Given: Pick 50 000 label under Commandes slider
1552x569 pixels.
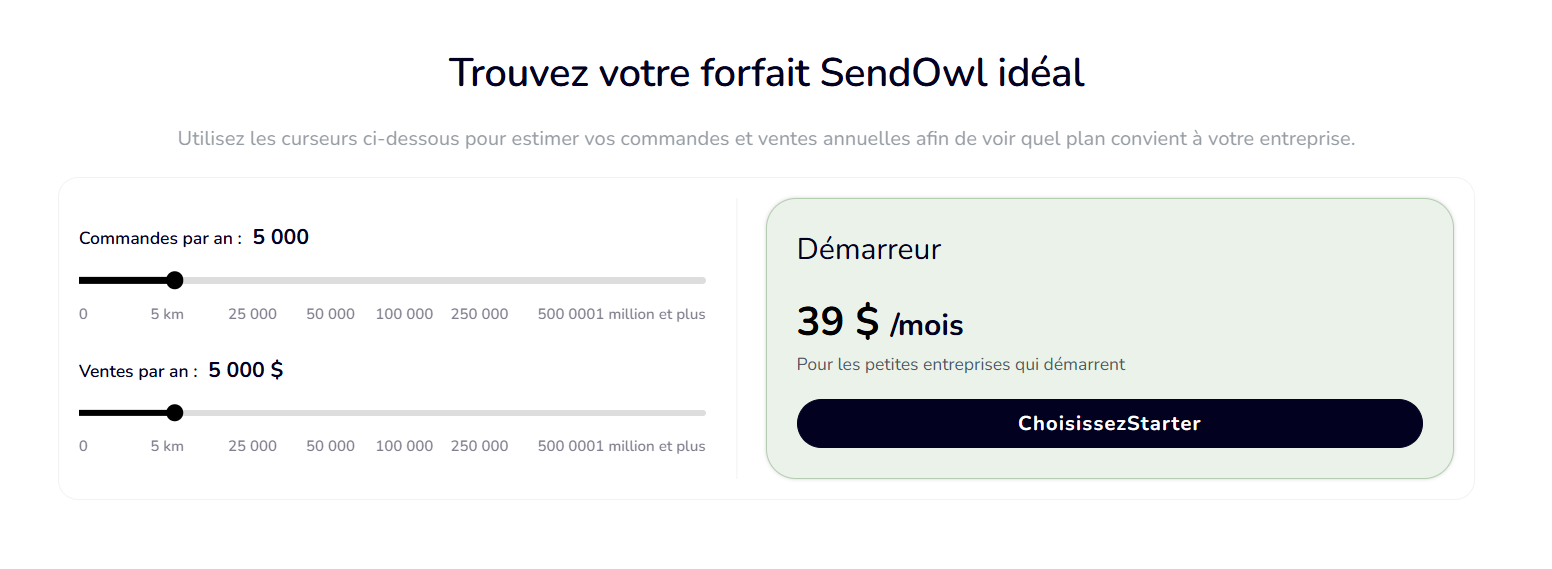Looking at the screenshot, I should click(x=330, y=314).
